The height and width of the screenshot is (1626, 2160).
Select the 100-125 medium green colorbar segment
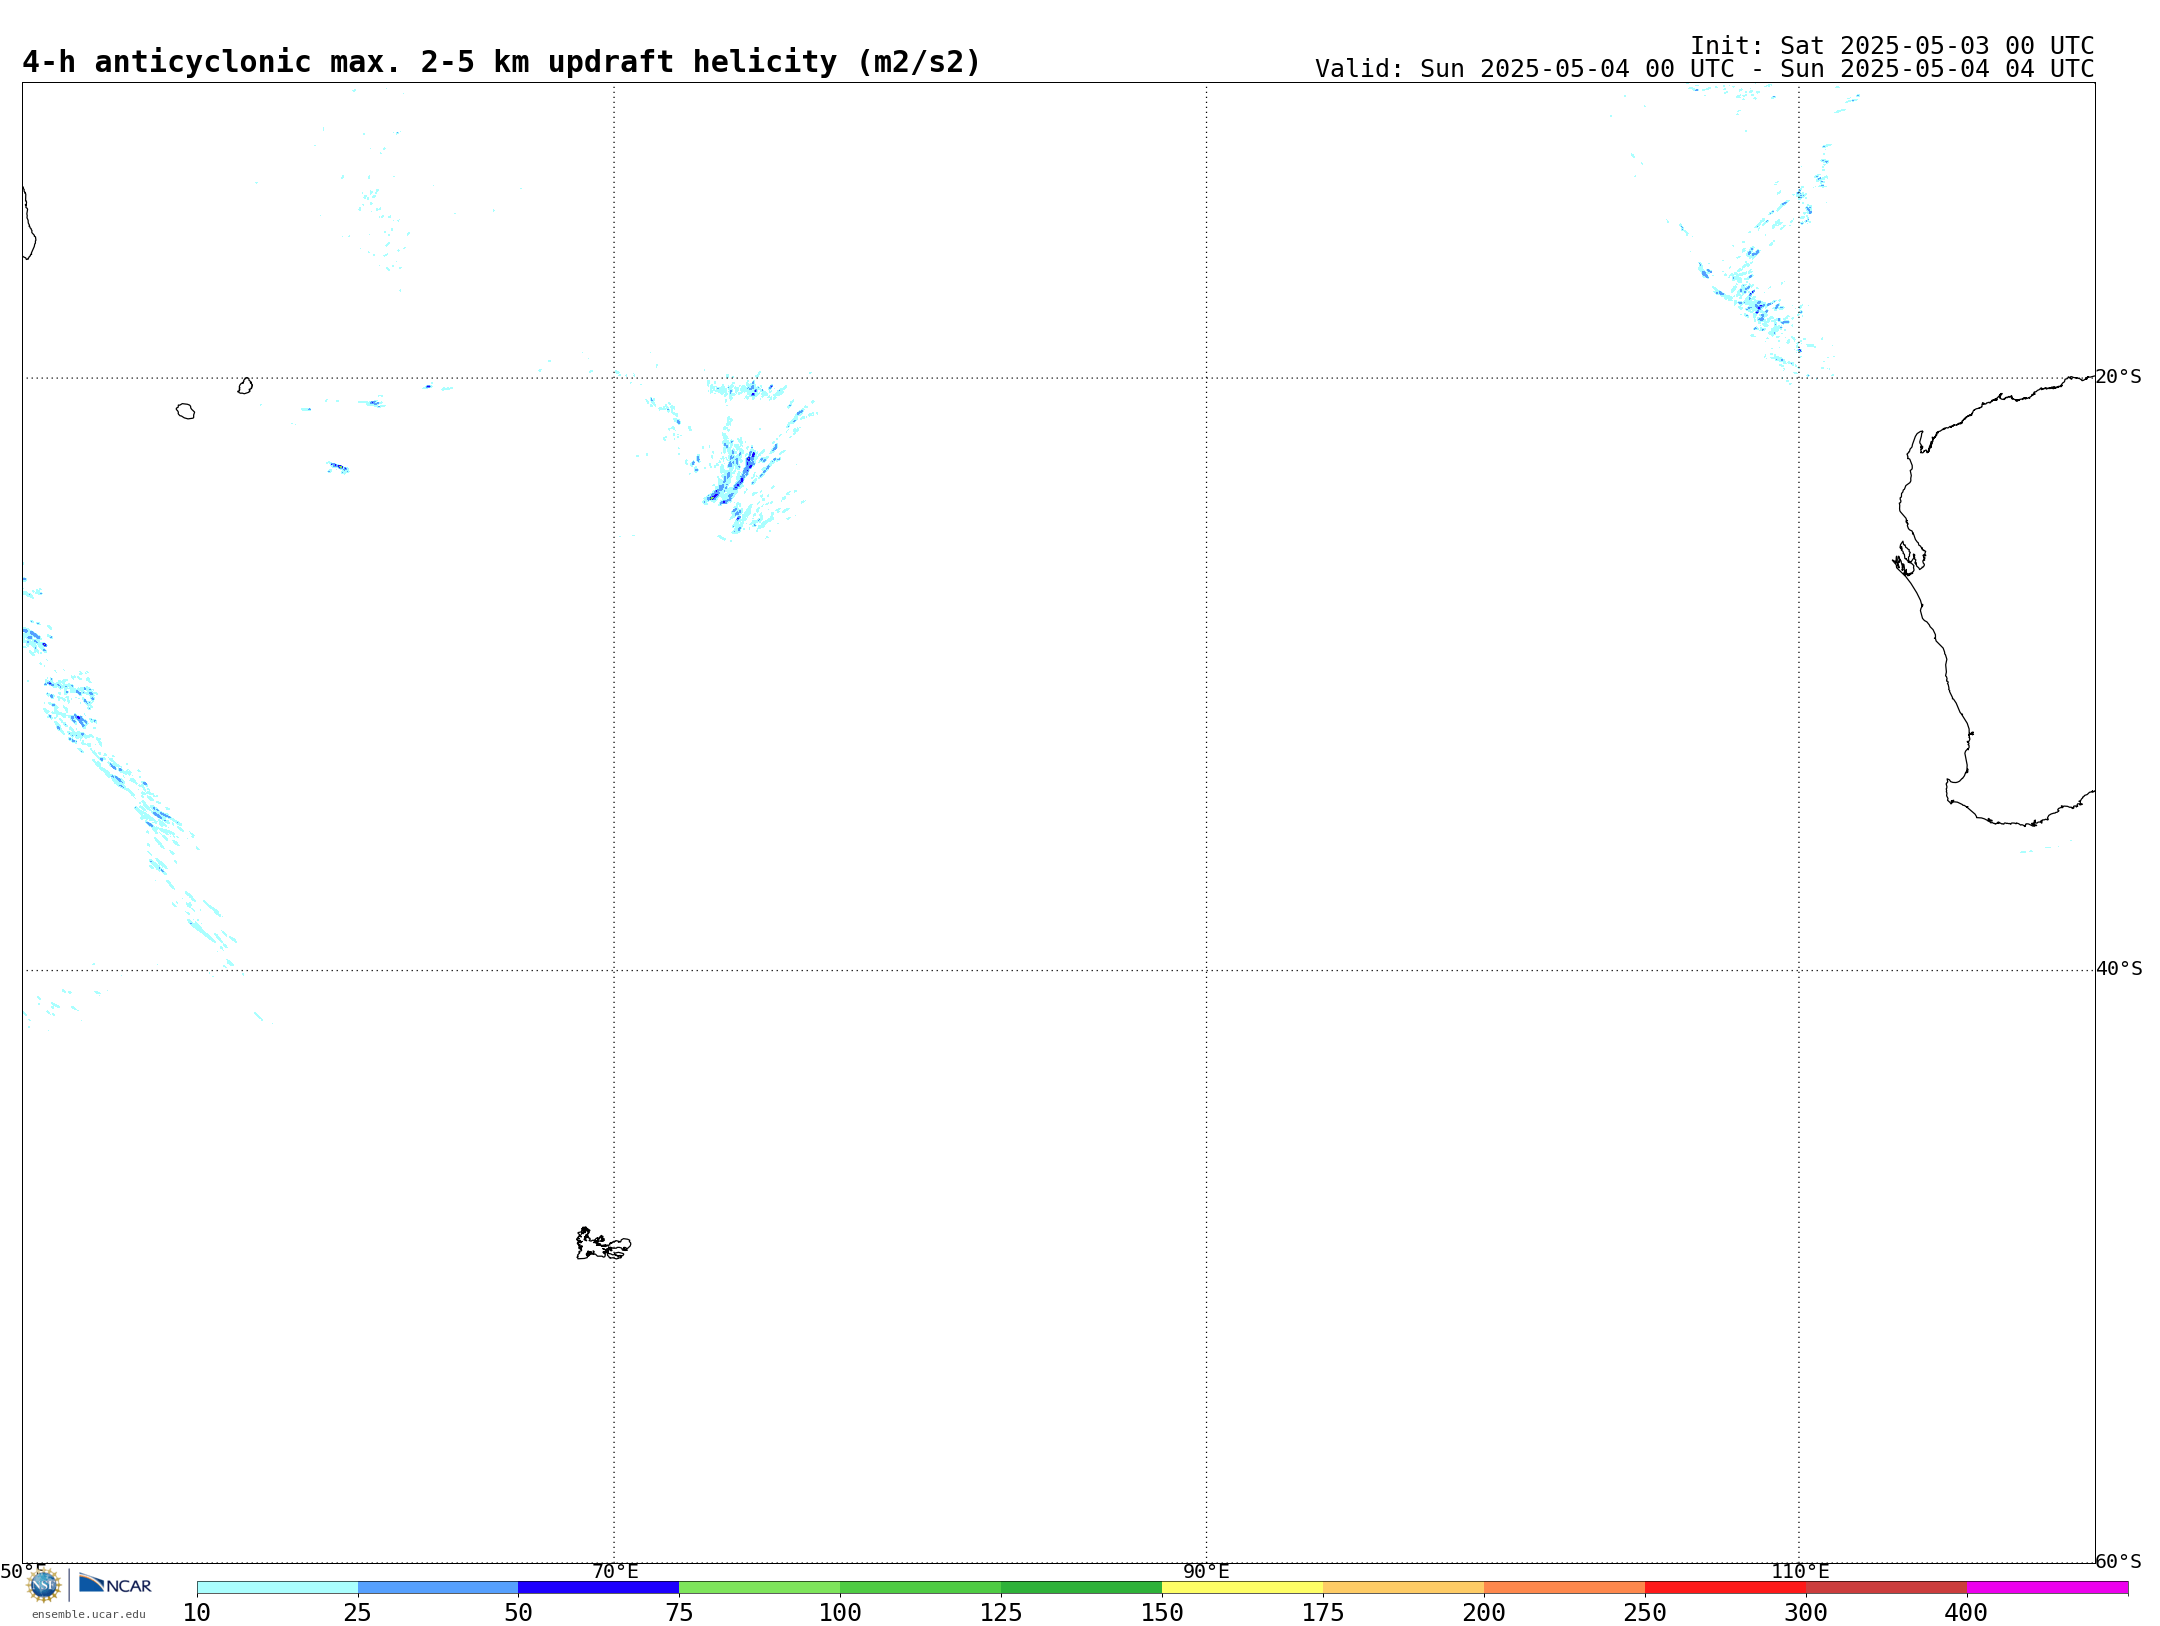921,1587
